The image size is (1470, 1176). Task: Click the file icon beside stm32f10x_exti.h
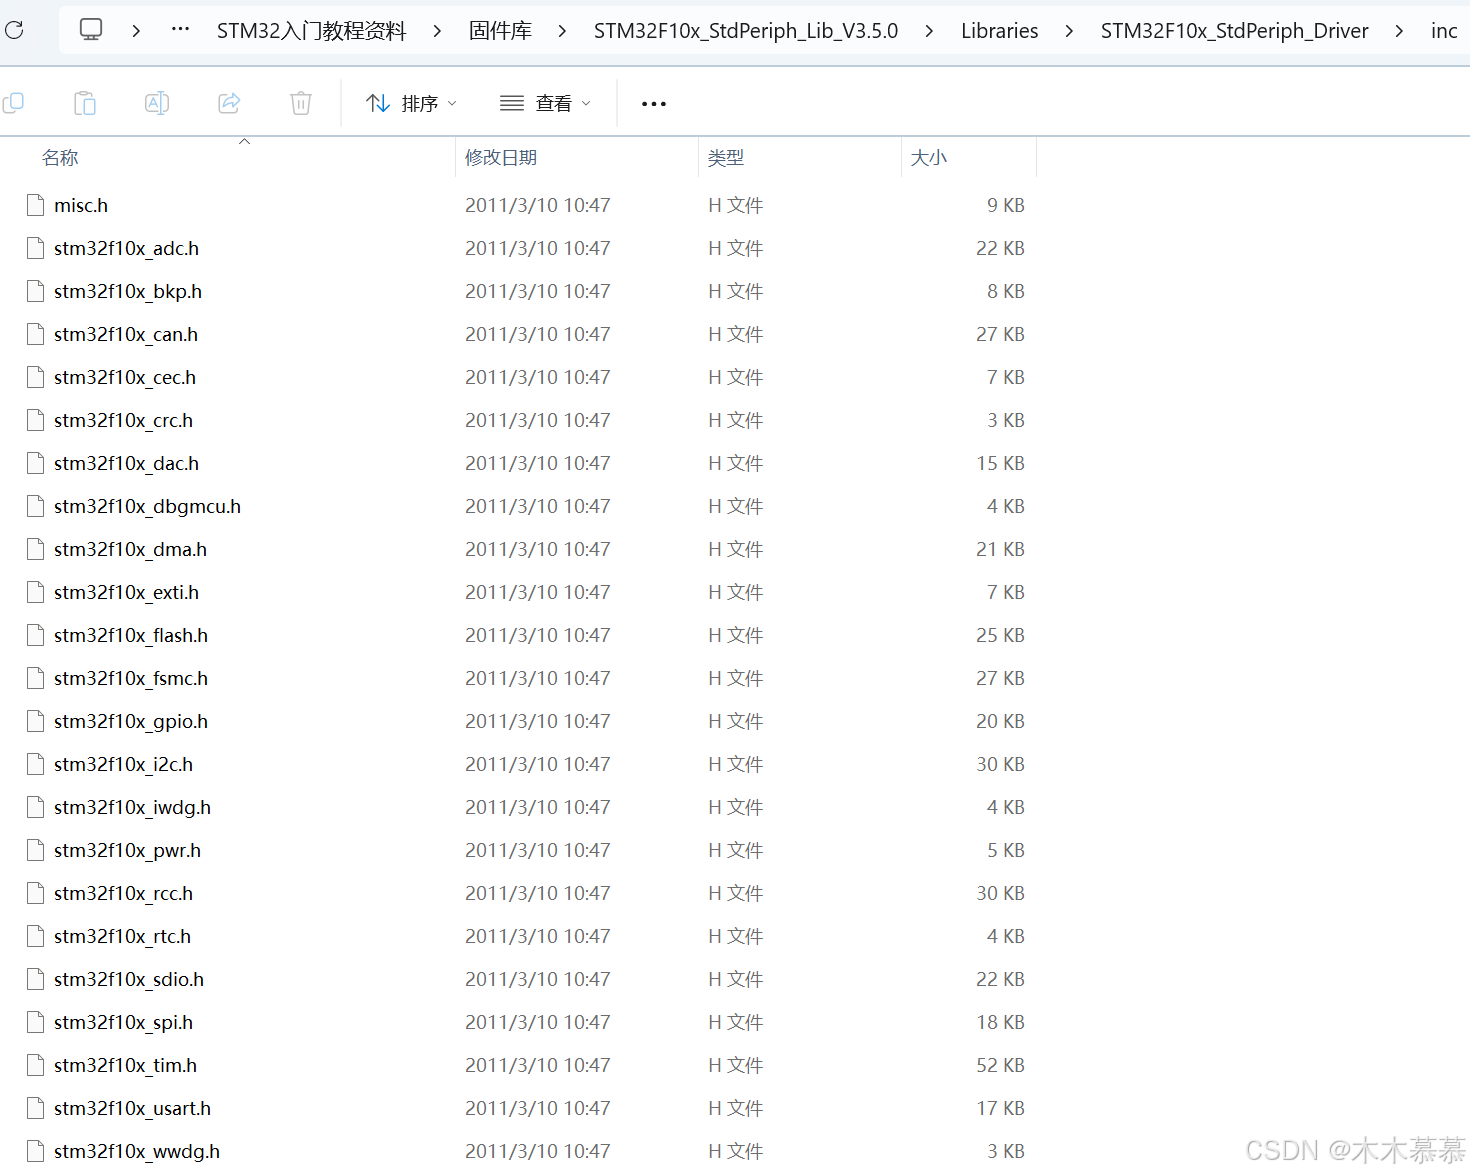[36, 592]
